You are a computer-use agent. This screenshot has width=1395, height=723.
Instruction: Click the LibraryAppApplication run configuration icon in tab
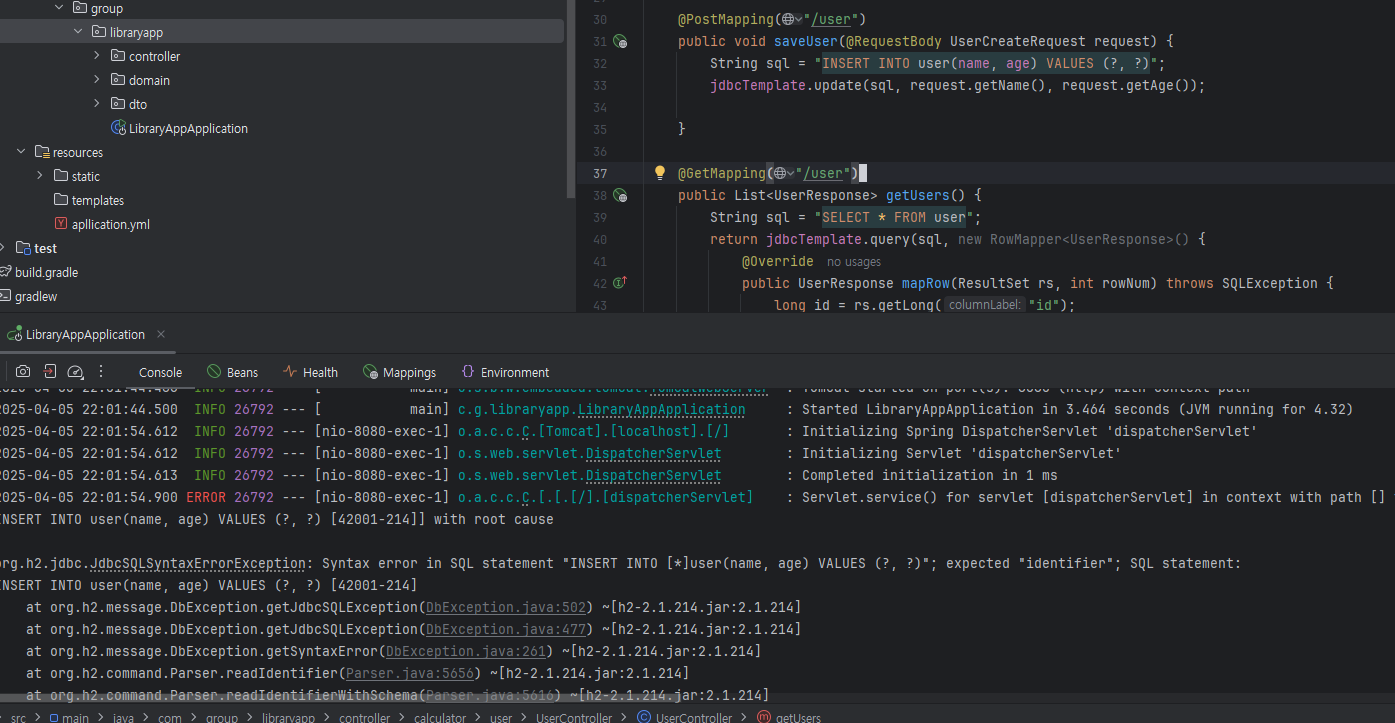click(x=14, y=334)
